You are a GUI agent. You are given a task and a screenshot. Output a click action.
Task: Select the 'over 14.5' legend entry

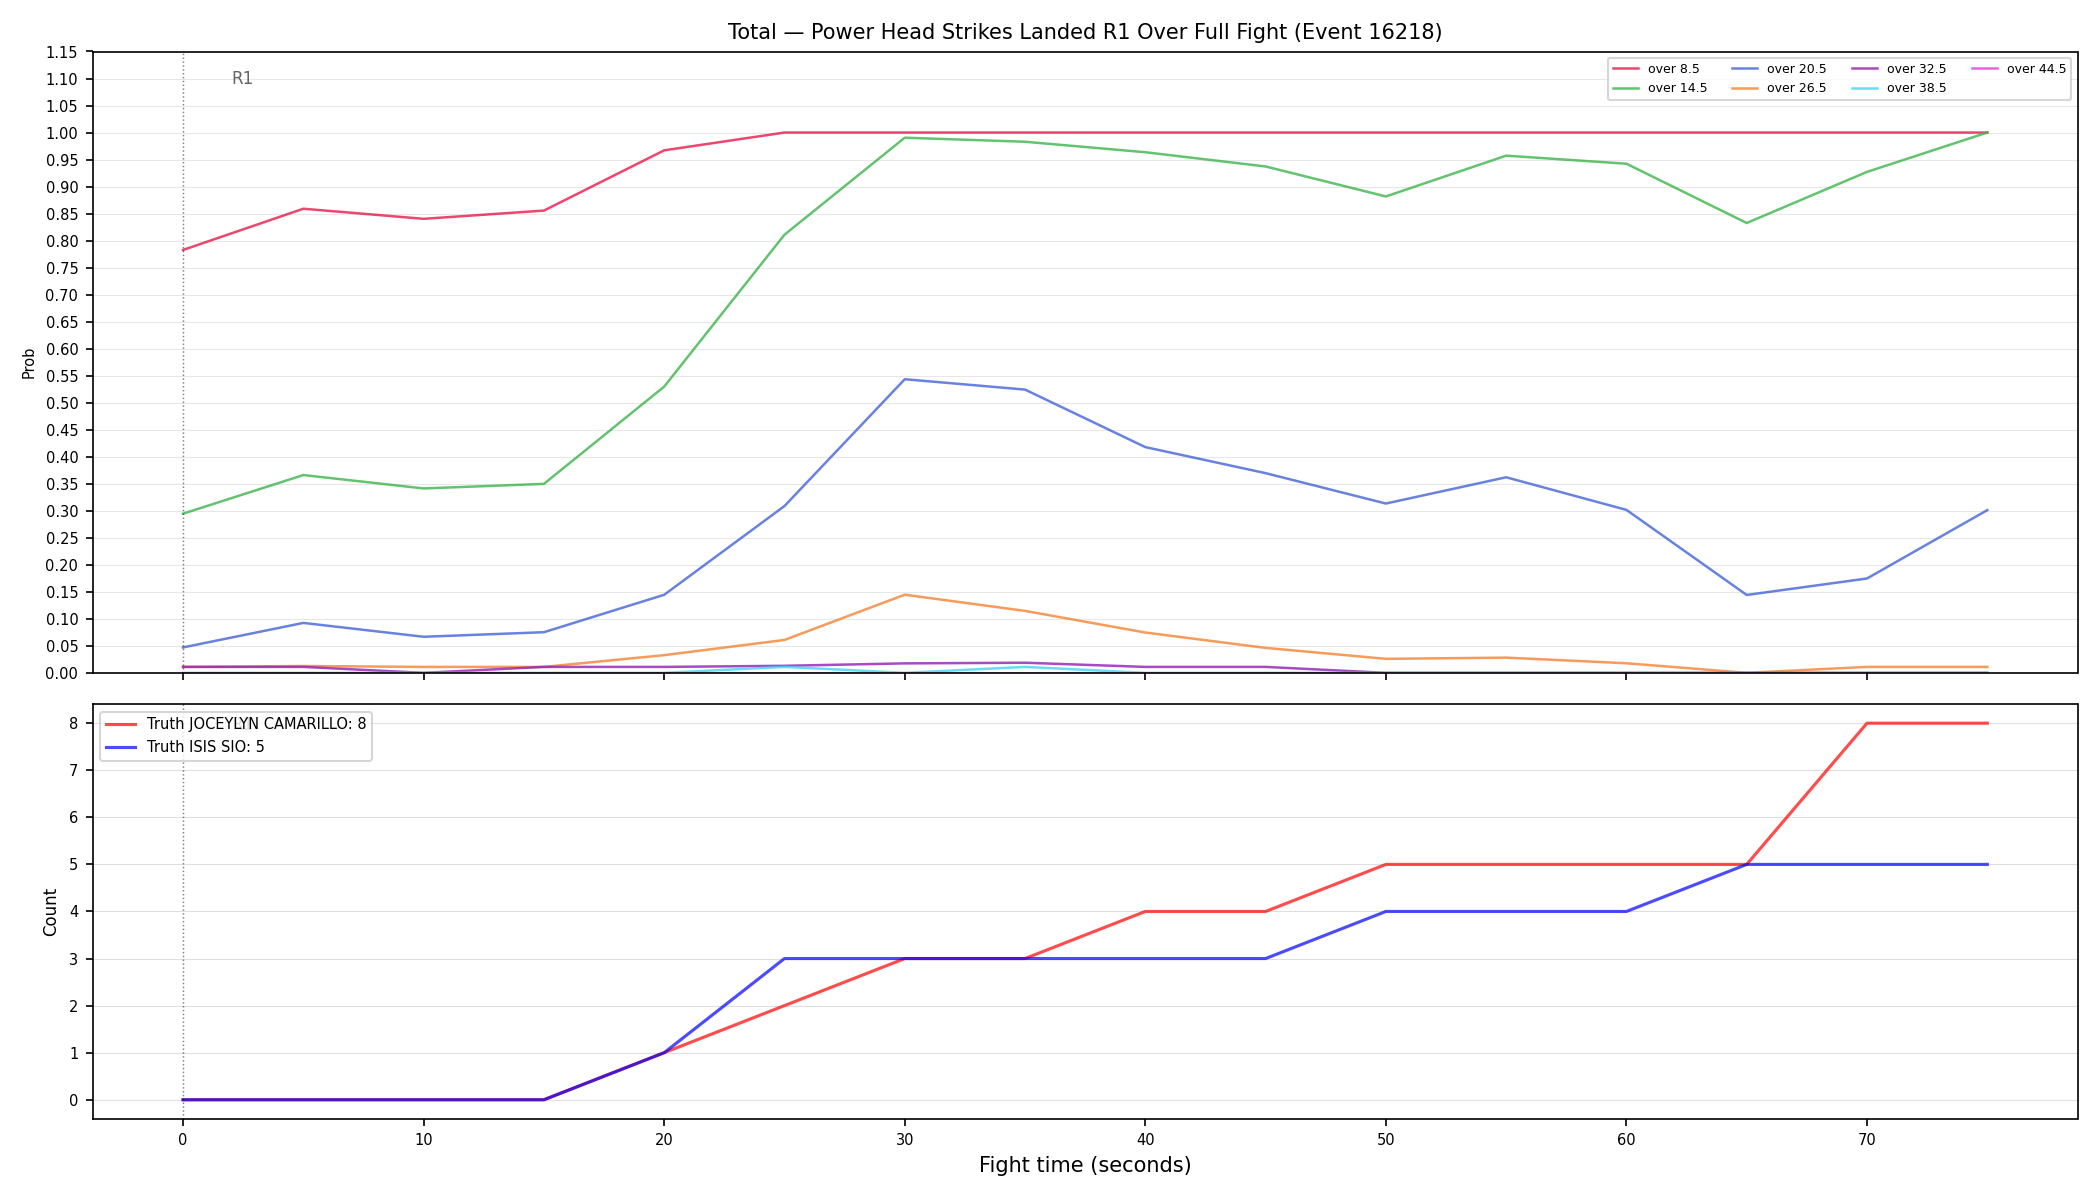[x=1659, y=88]
